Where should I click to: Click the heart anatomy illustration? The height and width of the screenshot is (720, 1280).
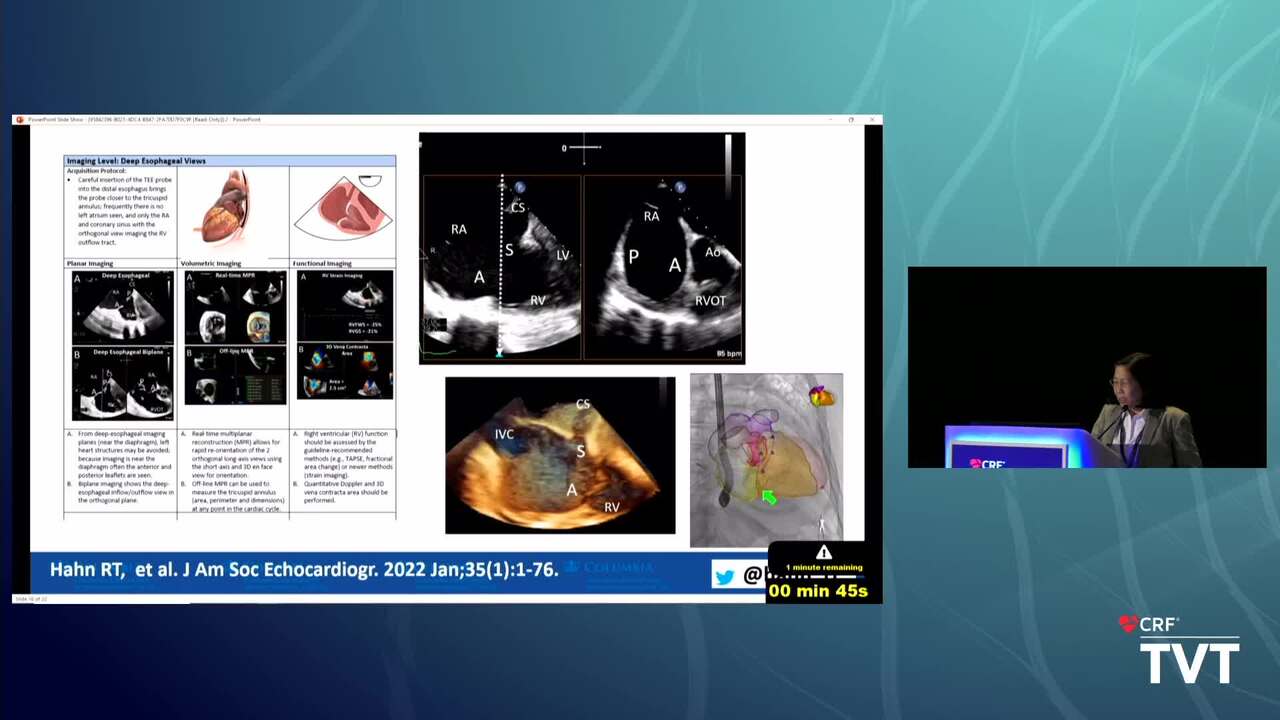225,207
